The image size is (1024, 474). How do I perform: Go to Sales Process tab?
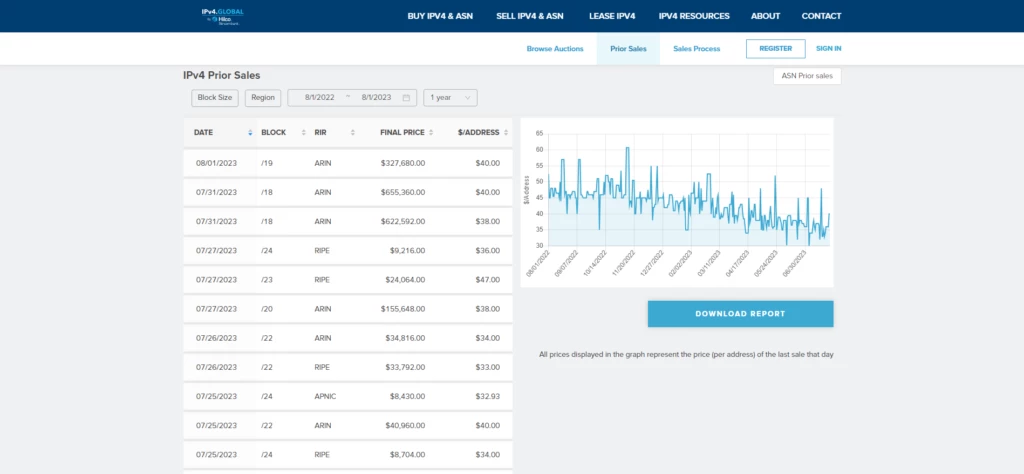pos(696,49)
